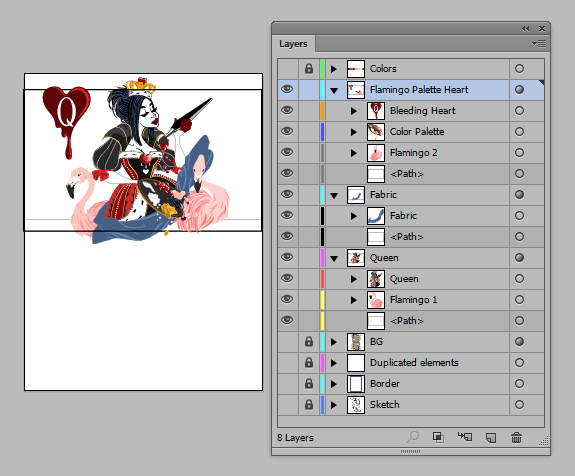This screenshot has width=575, height=476.
Task: Hide the top-level Fabric layer
Action: (x=287, y=195)
